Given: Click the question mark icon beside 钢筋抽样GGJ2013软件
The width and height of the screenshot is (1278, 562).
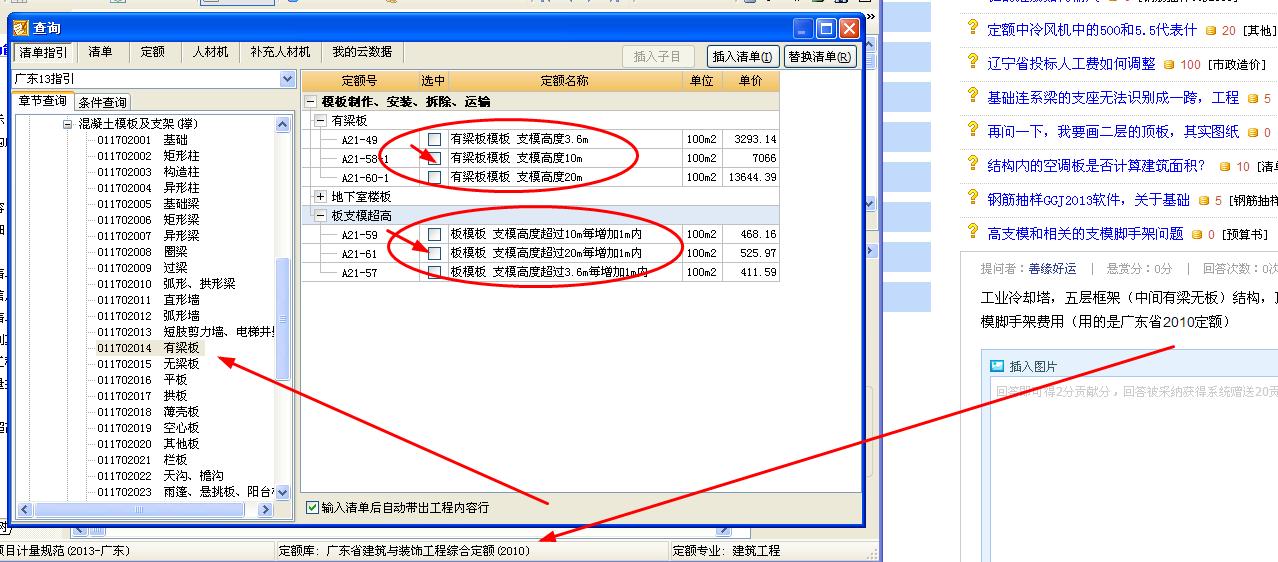Looking at the screenshot, I should (x=972, y=198).
